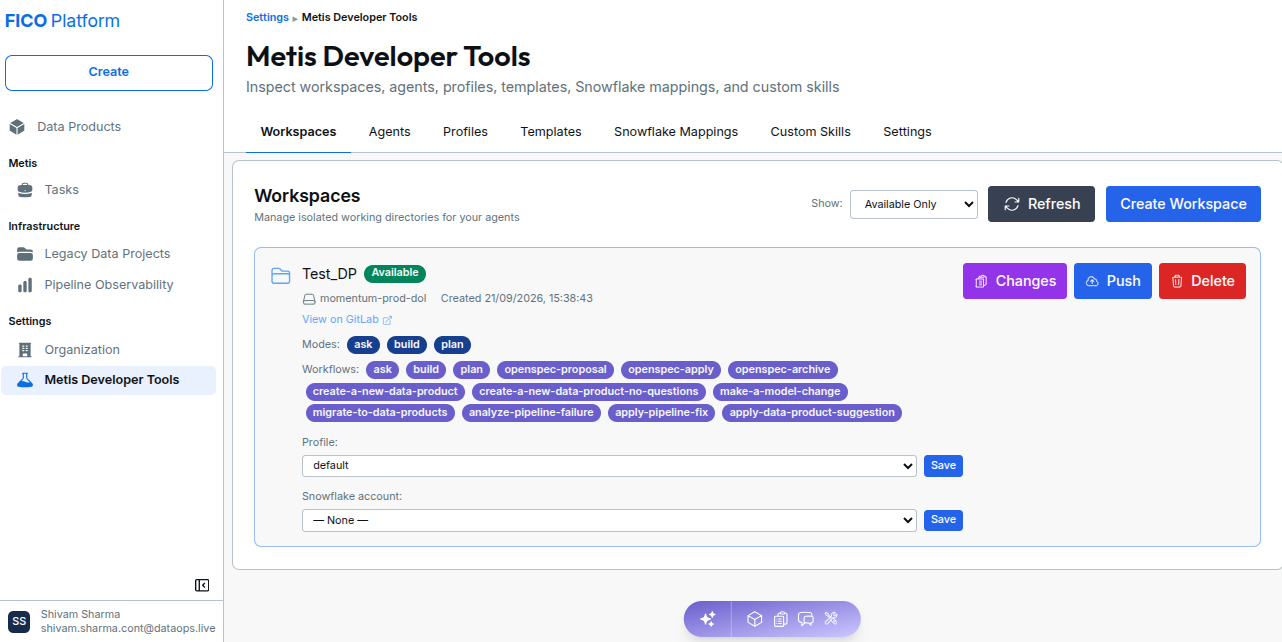This screenshot has height=642, width=1282.
Task: Click the Test_DP workspace name
Action: pyautogui.click(x=329, y=274)
